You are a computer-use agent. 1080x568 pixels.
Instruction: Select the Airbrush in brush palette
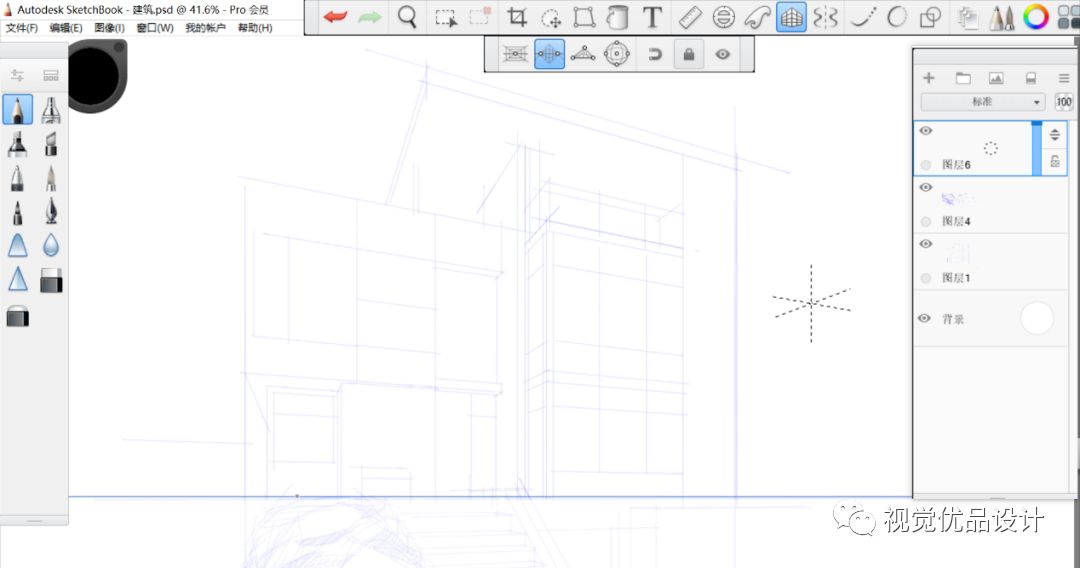point(51,110)
